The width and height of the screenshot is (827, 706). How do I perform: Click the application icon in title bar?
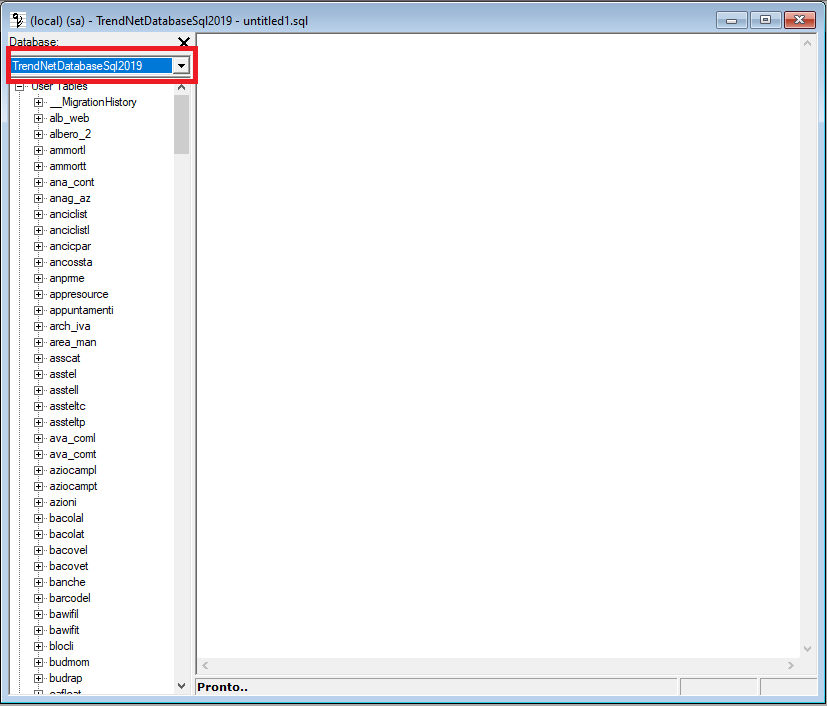click(17, 21)
